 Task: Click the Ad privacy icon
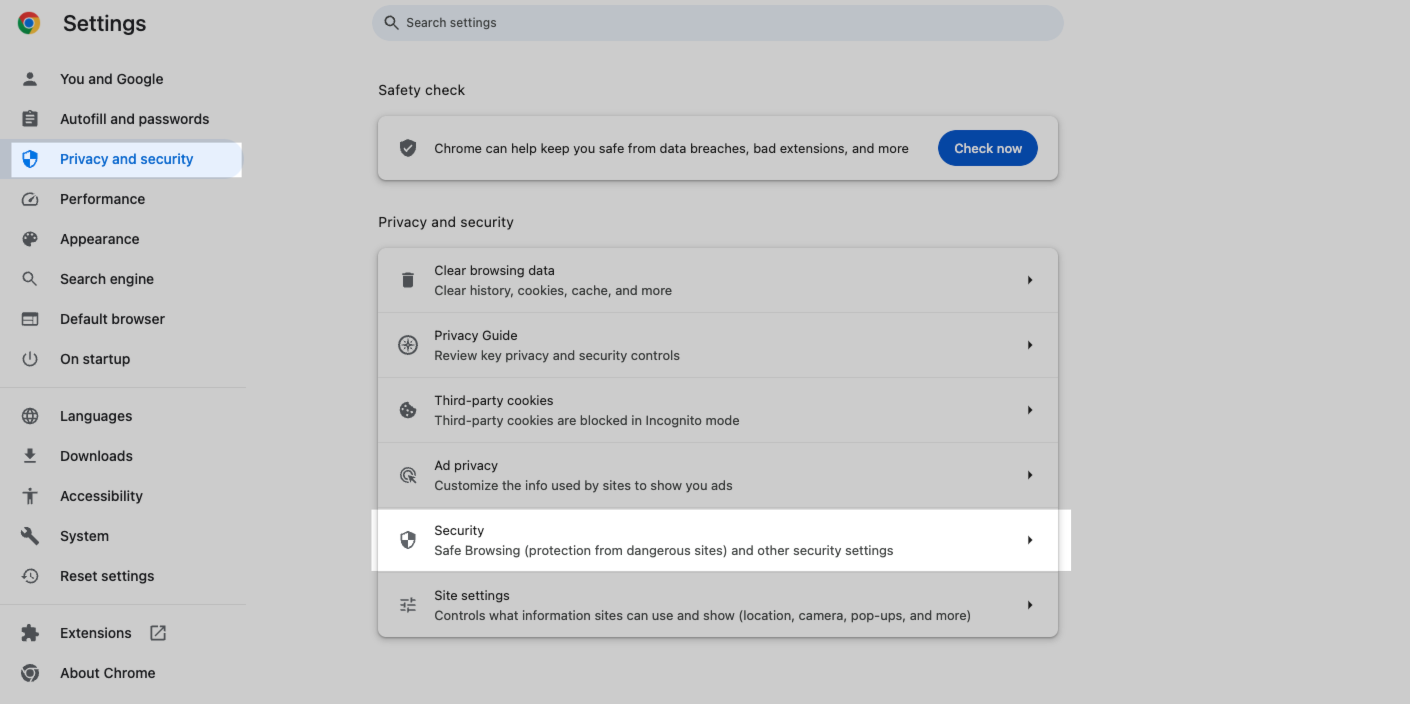point(408,475)
